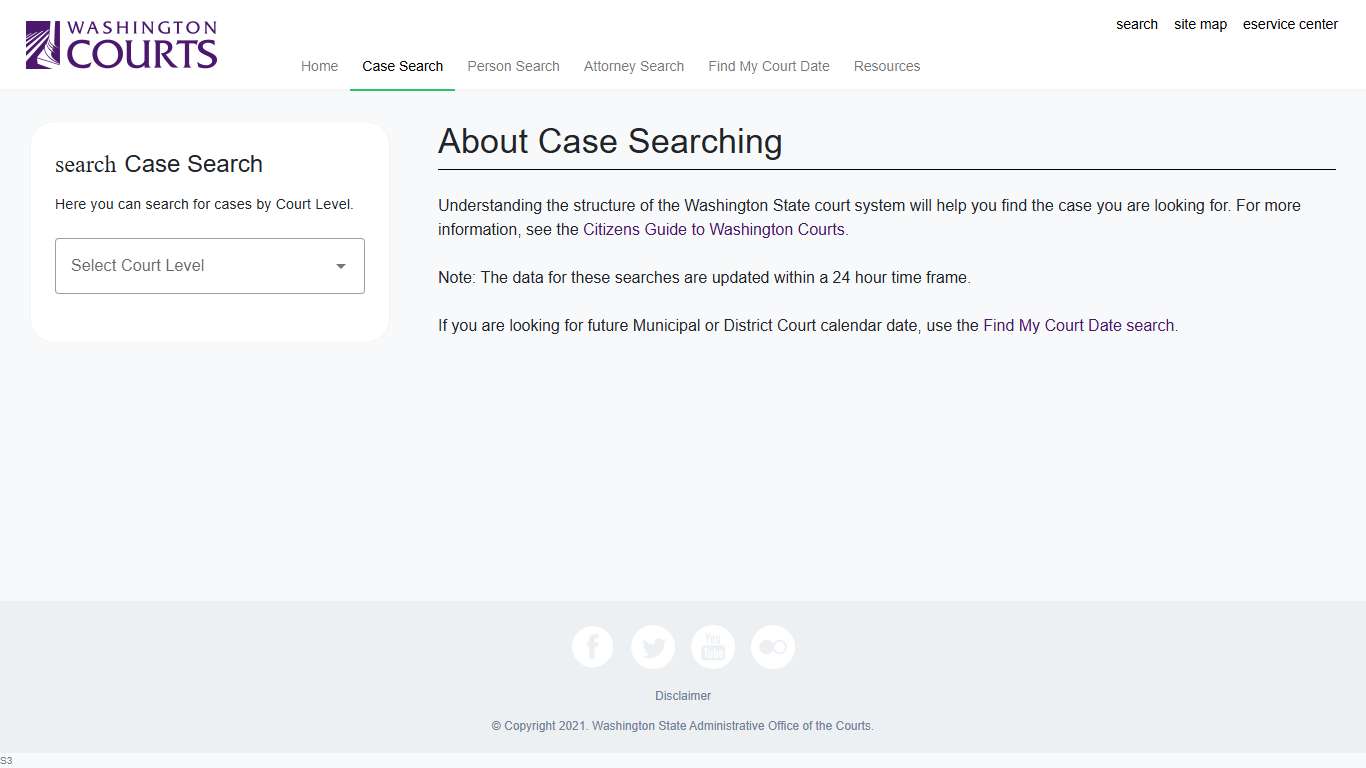Image resolution: width=1366 pixels, height=768 pixels.
Task: Open the Facebook social media icon
Action: point(592,647)
